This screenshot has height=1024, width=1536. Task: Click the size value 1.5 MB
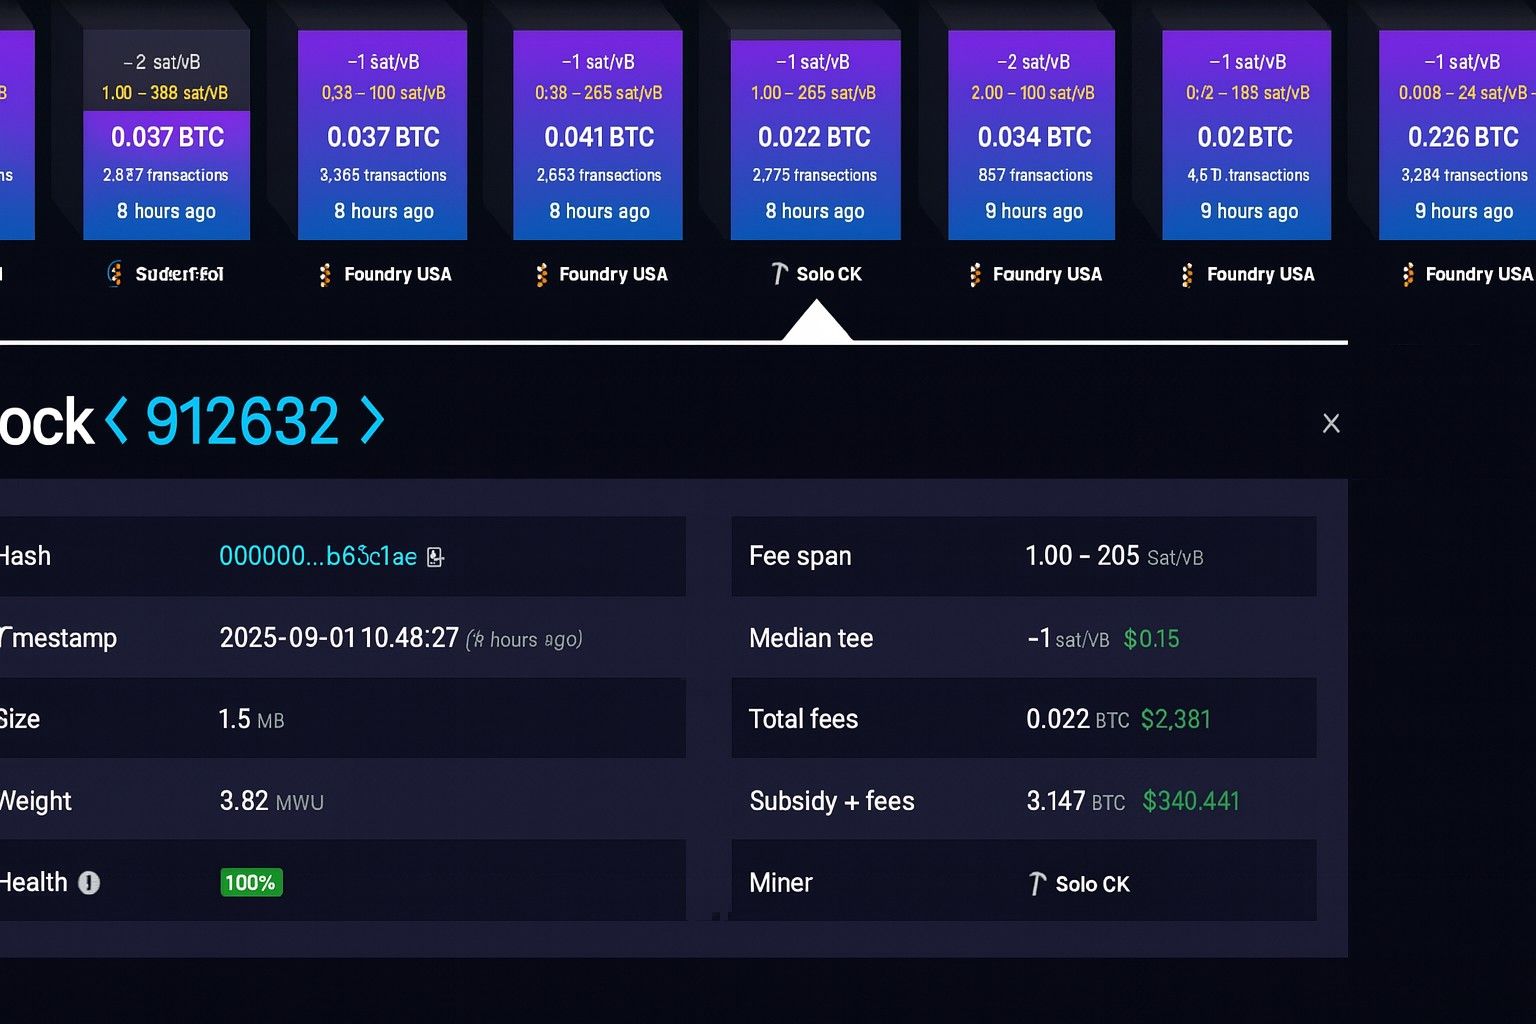click(x=251, y=719)
